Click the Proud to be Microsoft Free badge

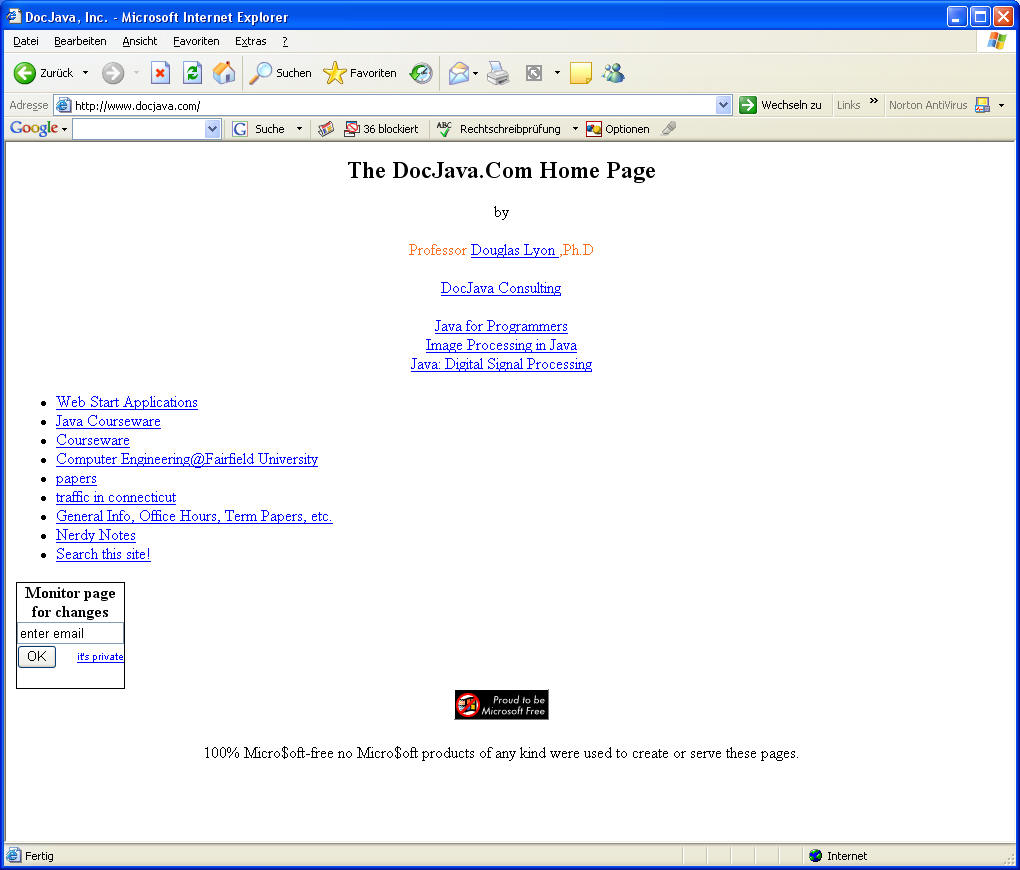tap(501, 705)
